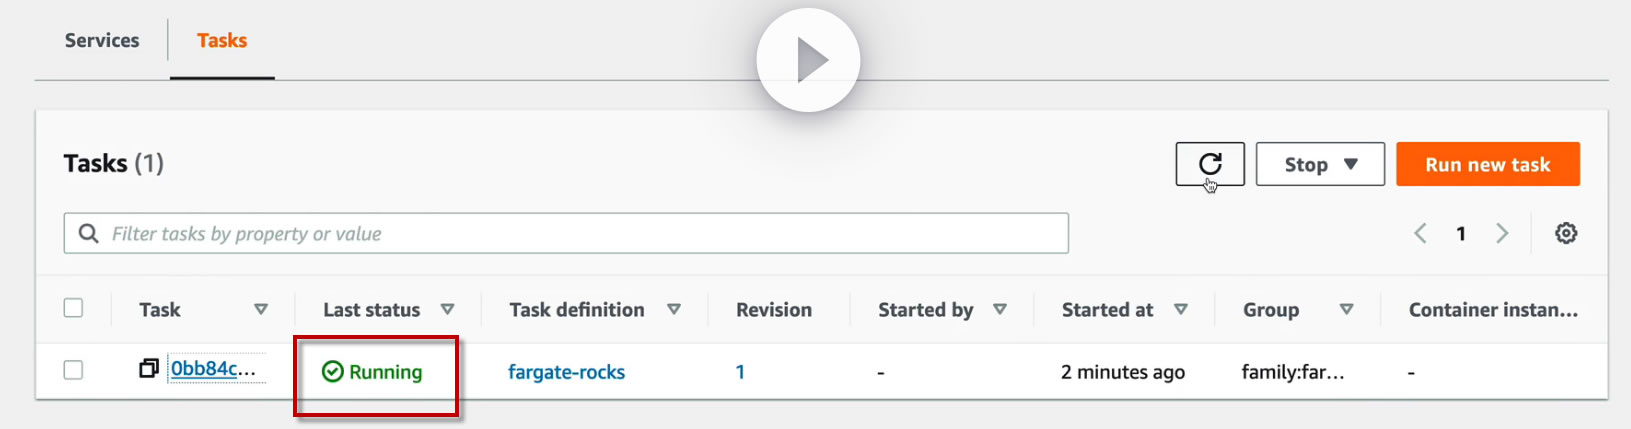The width and height of the screenshot is (1631, 429).
Task: Click Run new task button
Action: 1487,164
